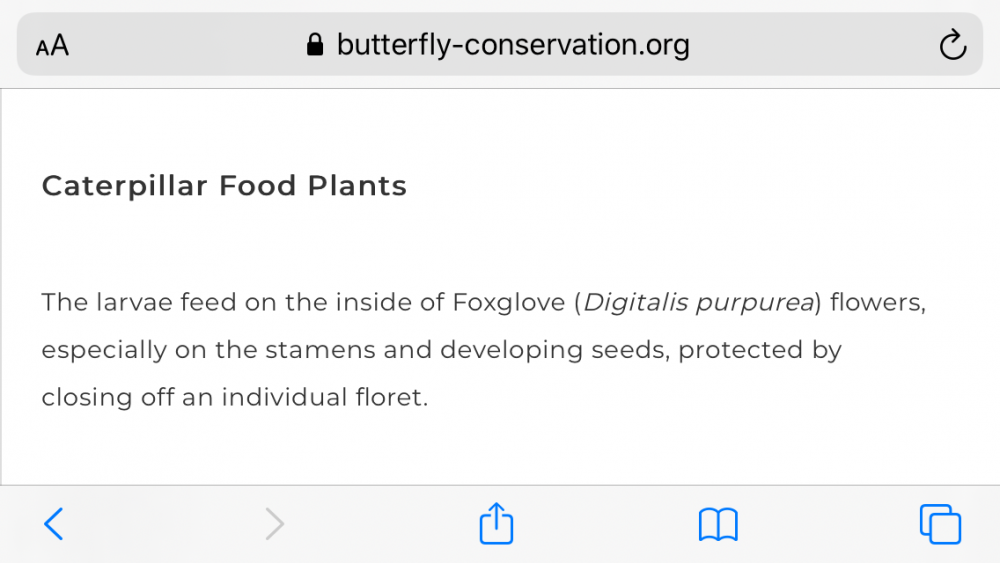
Task: Open the Share sheet icon
Action: click(496, 523)
